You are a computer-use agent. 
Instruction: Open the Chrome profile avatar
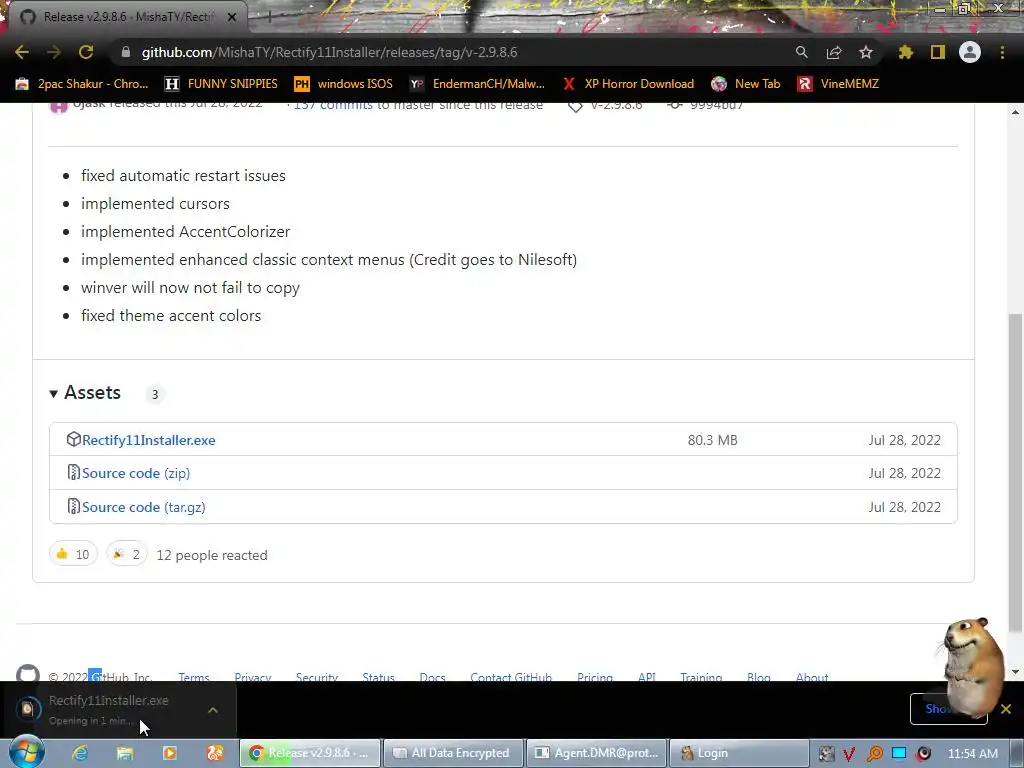970,52
